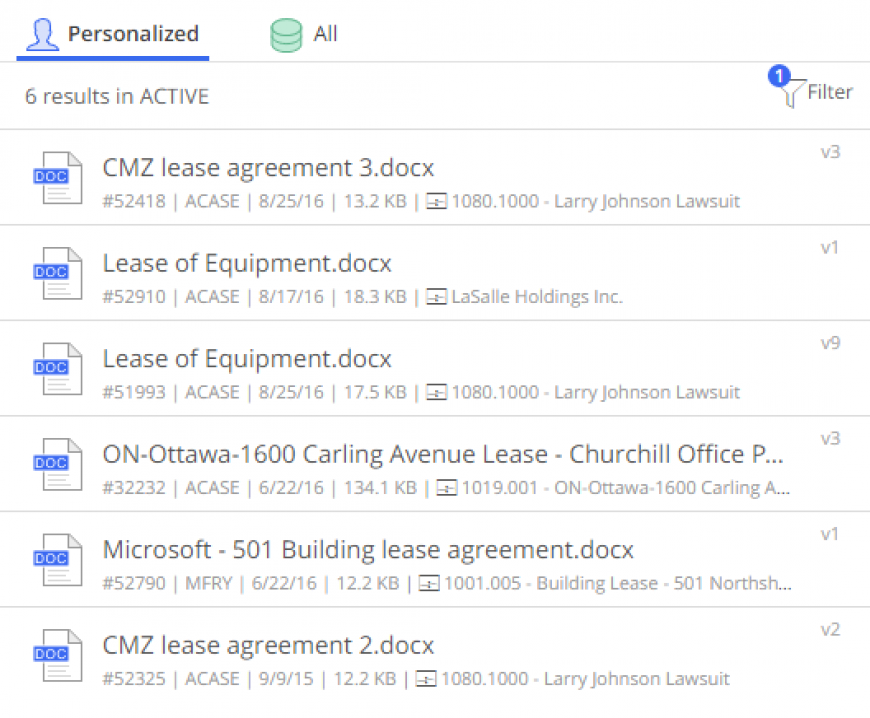Click DOC icon for Microsoft 501 Building lease

pyautogui.click(x=57, y=560)
